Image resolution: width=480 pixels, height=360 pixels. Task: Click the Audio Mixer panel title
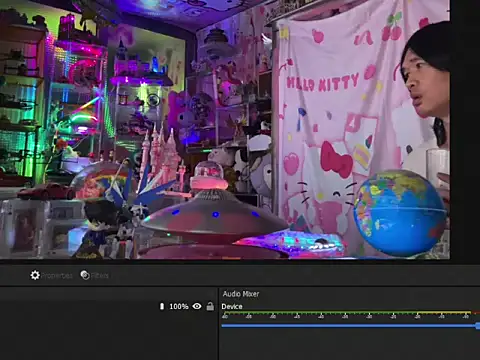(x=241, y=294)
